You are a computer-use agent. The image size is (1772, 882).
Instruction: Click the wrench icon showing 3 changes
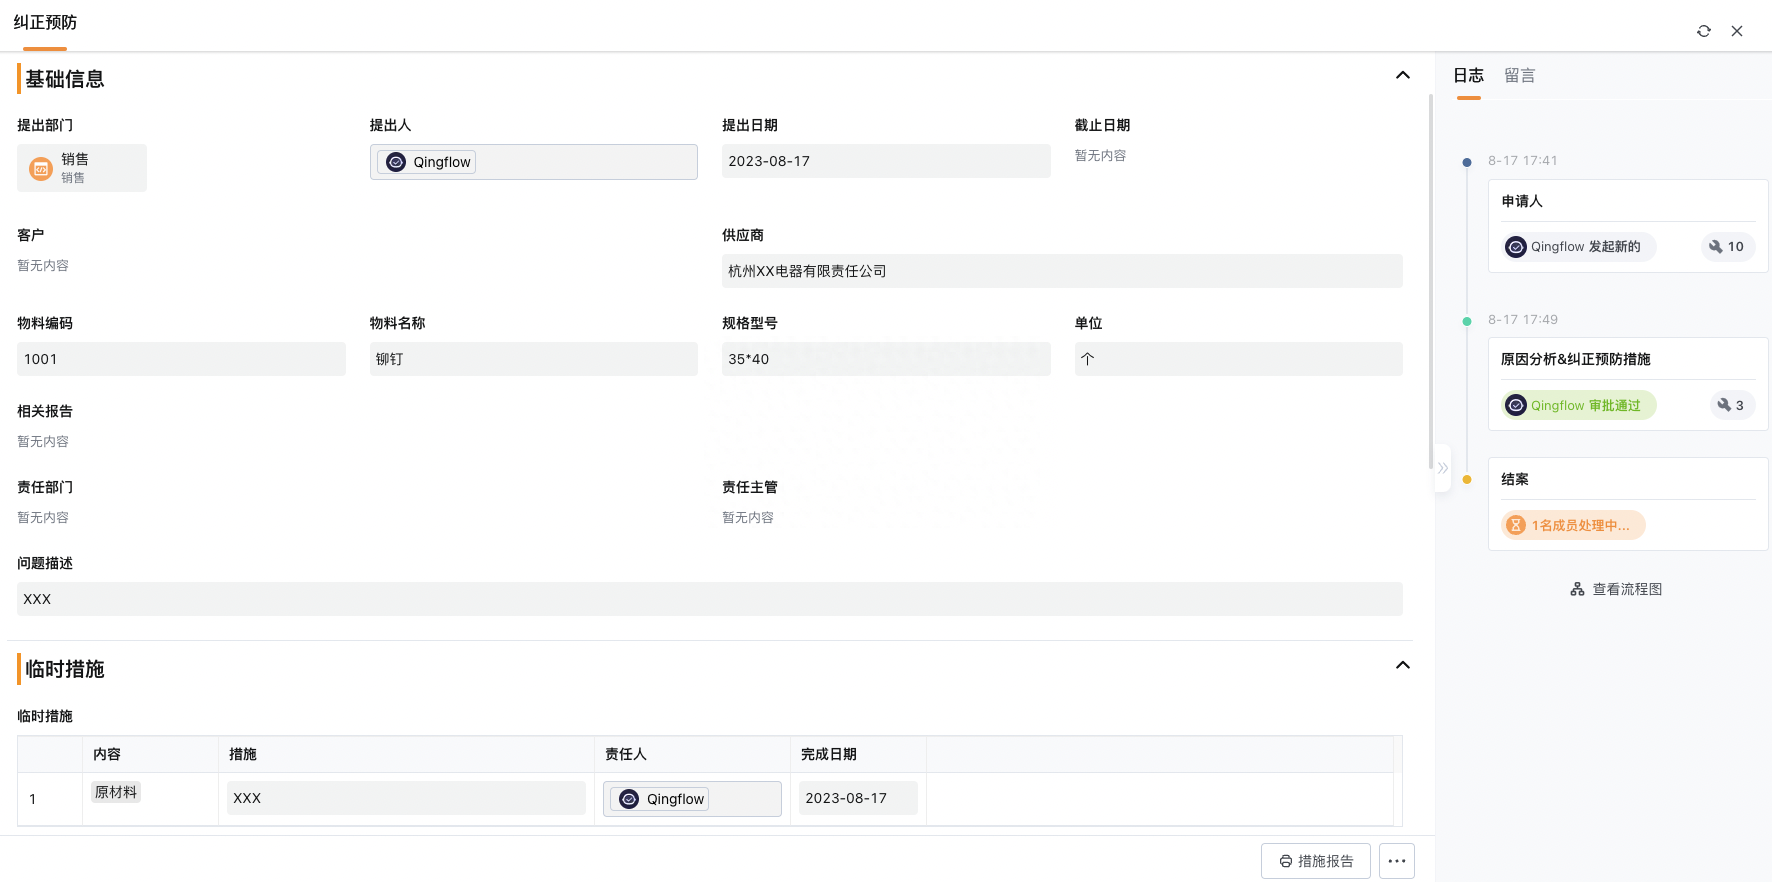1724,405
